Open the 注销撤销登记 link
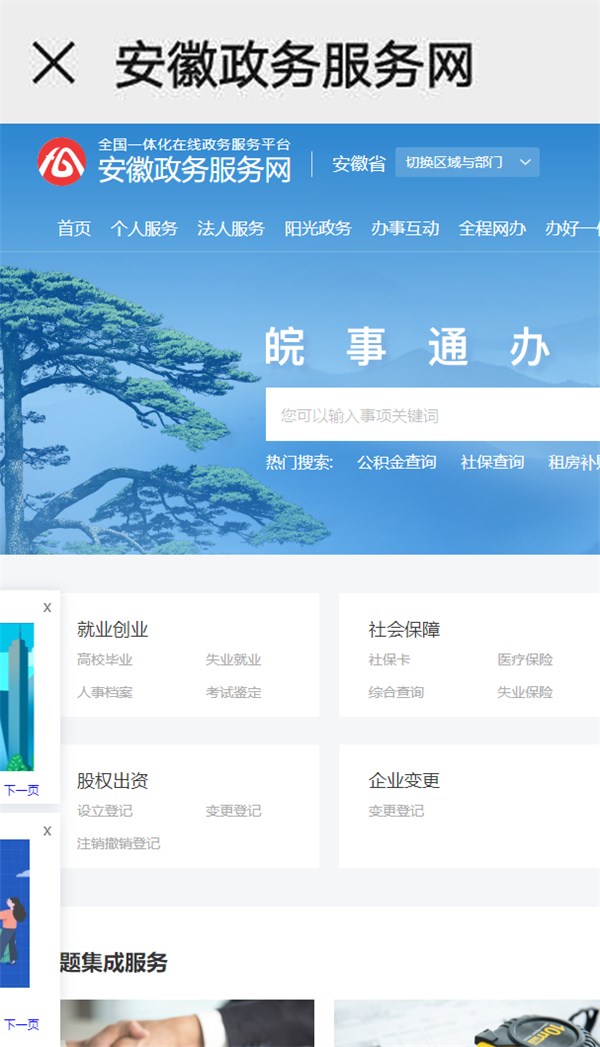Image resolution: width=600 pixels, height=1047 pixels. pyautogui.click(x=119, y=843)
